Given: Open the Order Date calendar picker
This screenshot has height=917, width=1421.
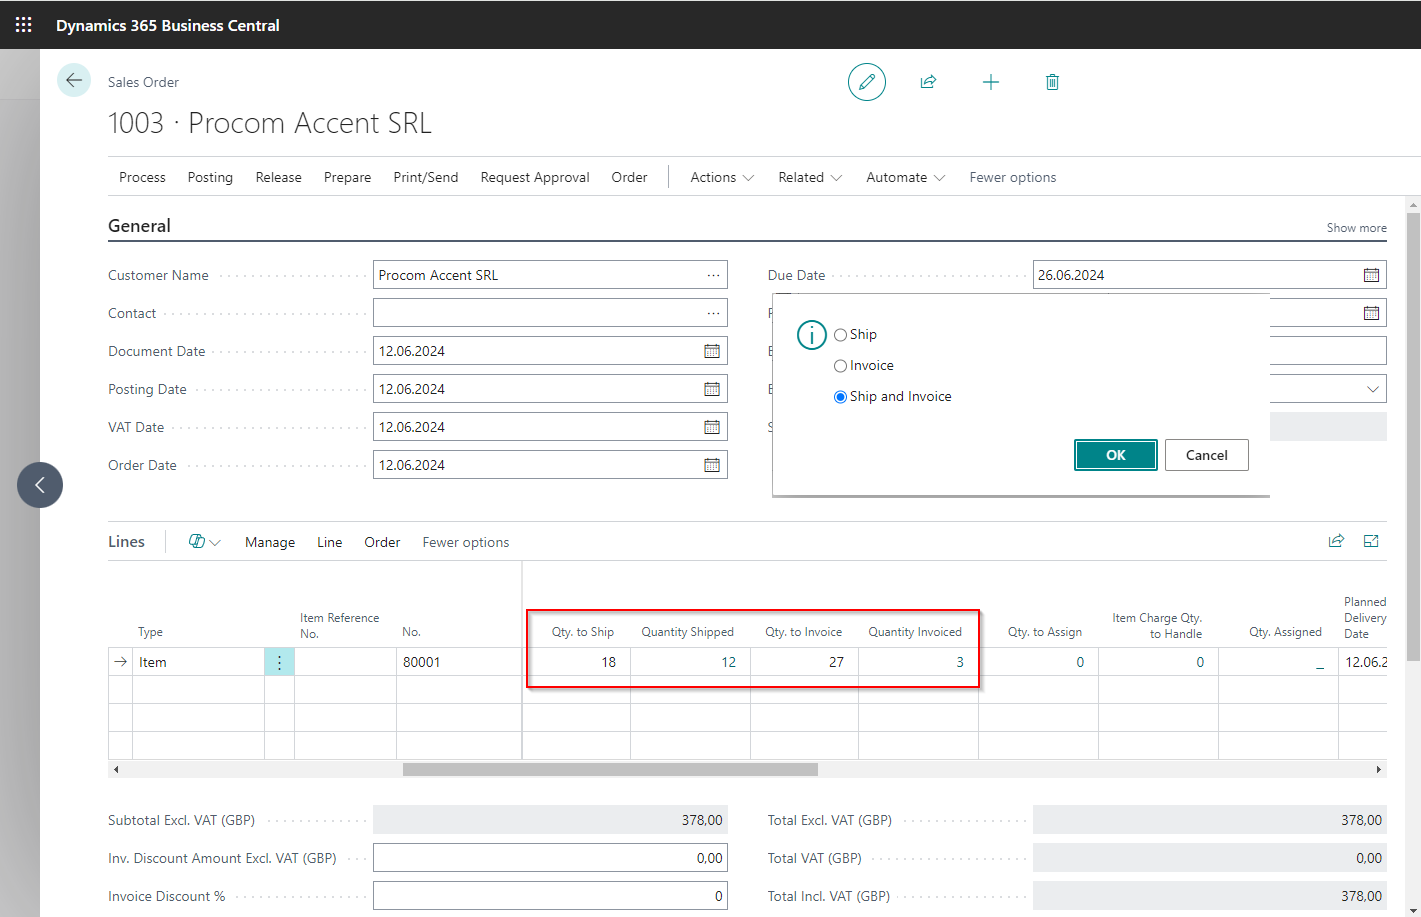Looking at the screenshot, I should pyautogui.click(x=712, y=465).
